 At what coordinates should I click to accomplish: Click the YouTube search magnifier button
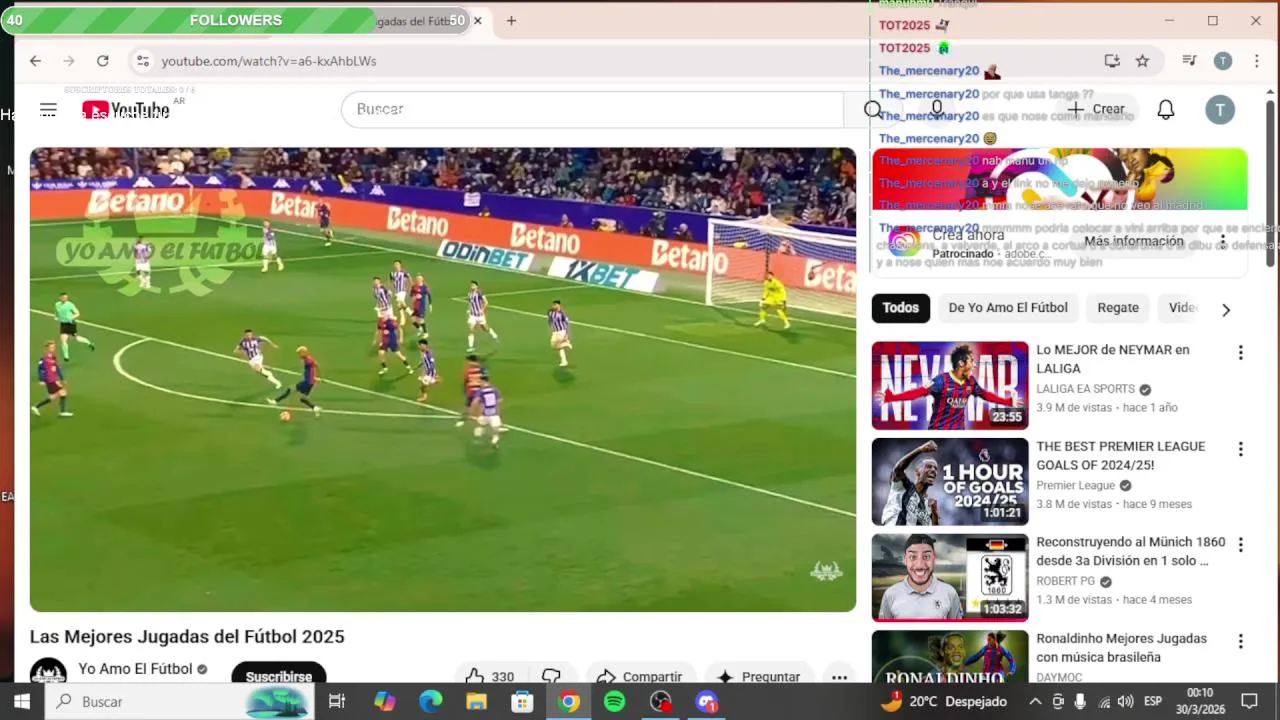[x=873, y=109]
